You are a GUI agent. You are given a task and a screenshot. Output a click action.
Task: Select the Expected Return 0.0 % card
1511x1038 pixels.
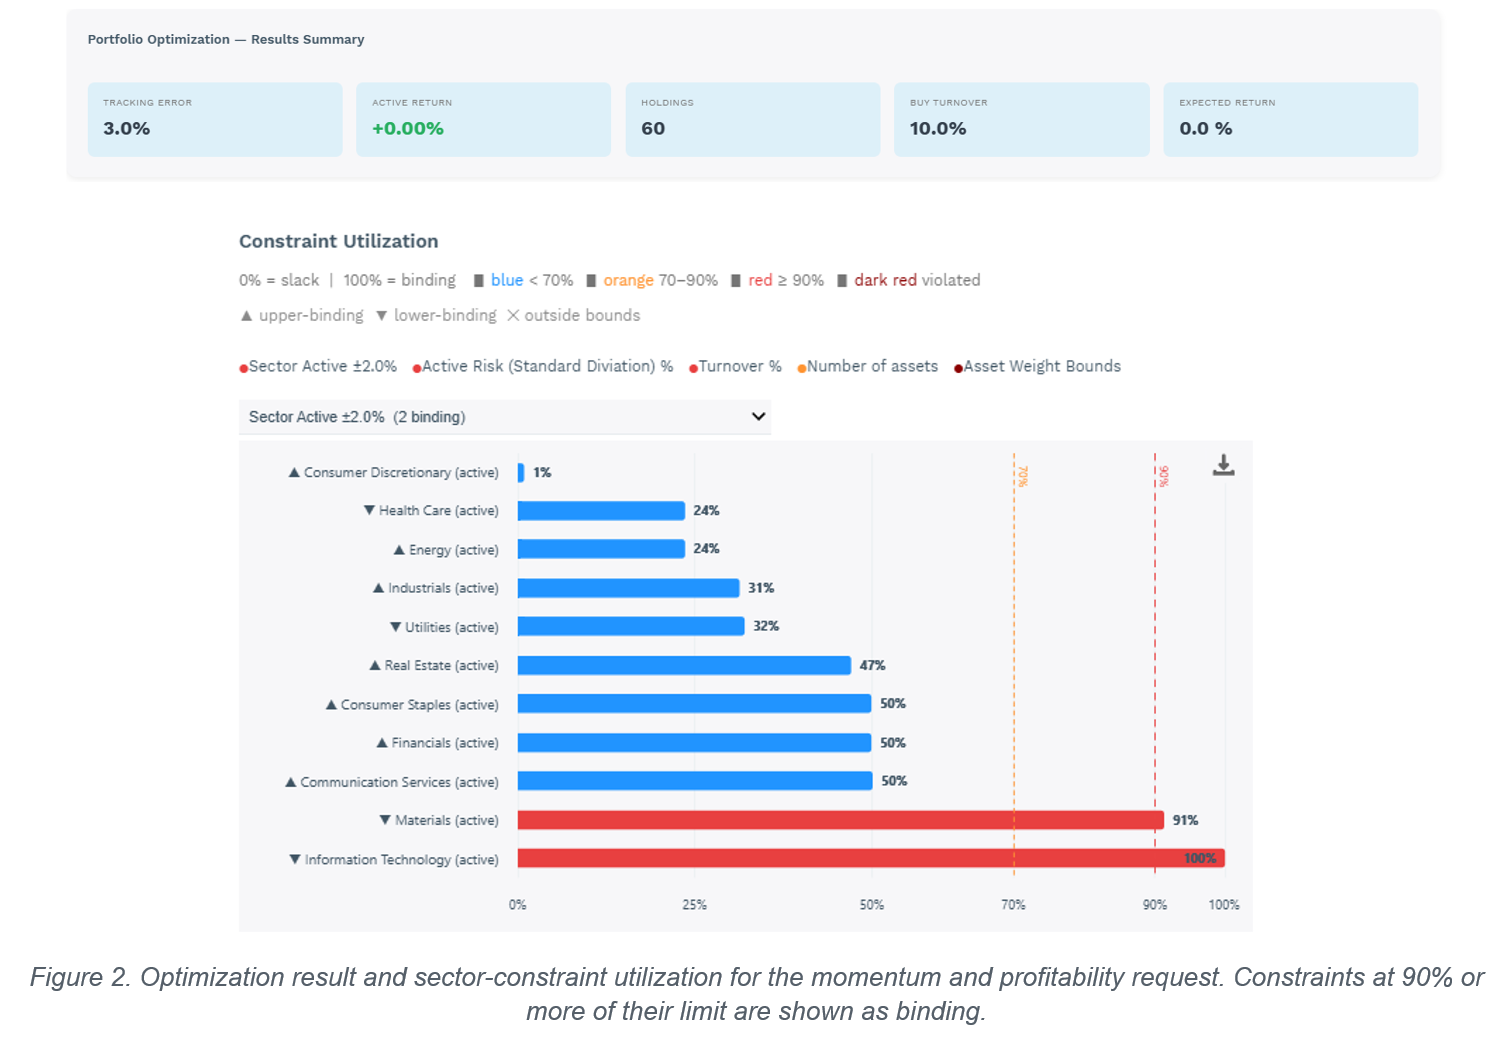pyautogui.click(x=1290, y=119)
